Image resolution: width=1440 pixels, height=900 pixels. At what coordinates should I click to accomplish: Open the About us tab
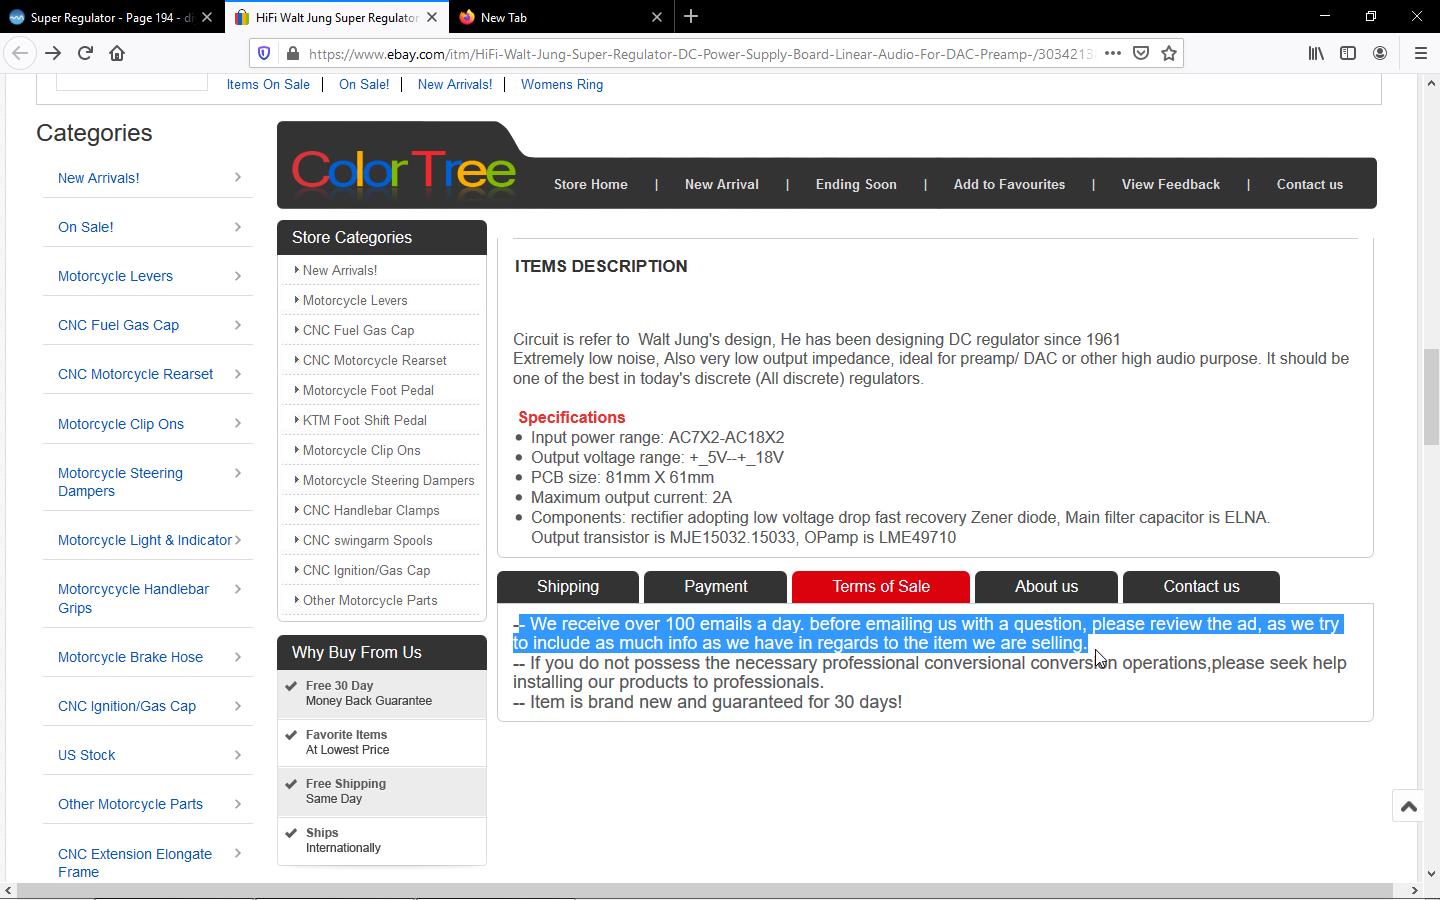tap(1046, 587)
